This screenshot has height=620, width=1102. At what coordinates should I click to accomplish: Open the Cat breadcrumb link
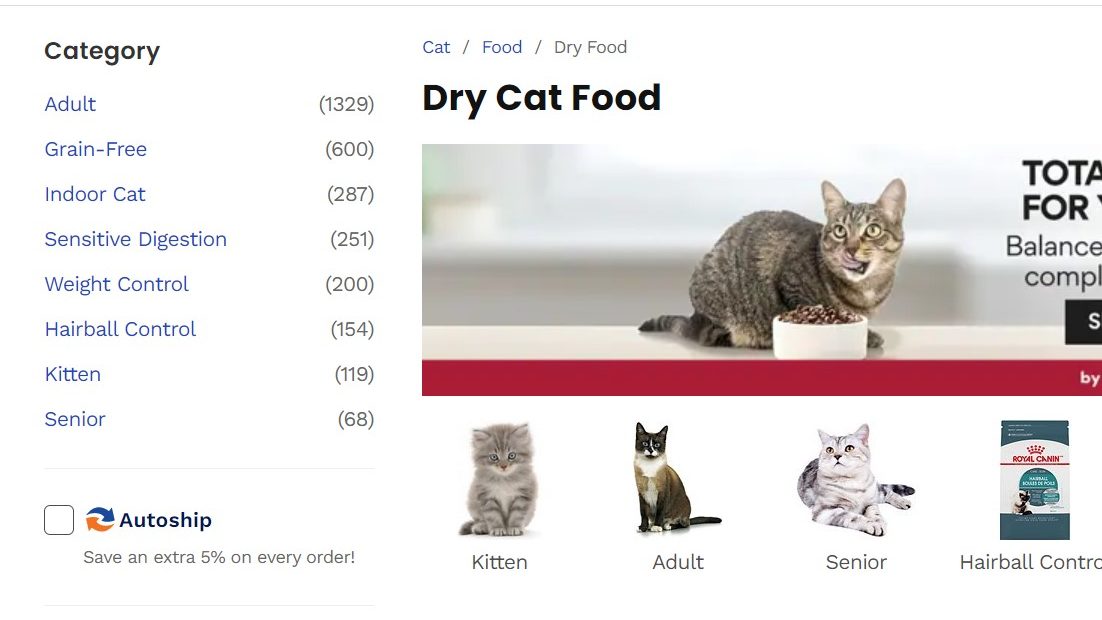point(436,47)
